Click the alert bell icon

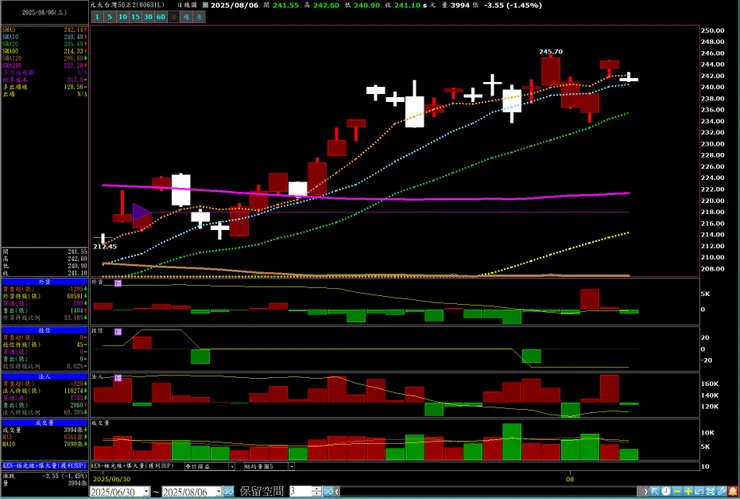tap(732, 491)
